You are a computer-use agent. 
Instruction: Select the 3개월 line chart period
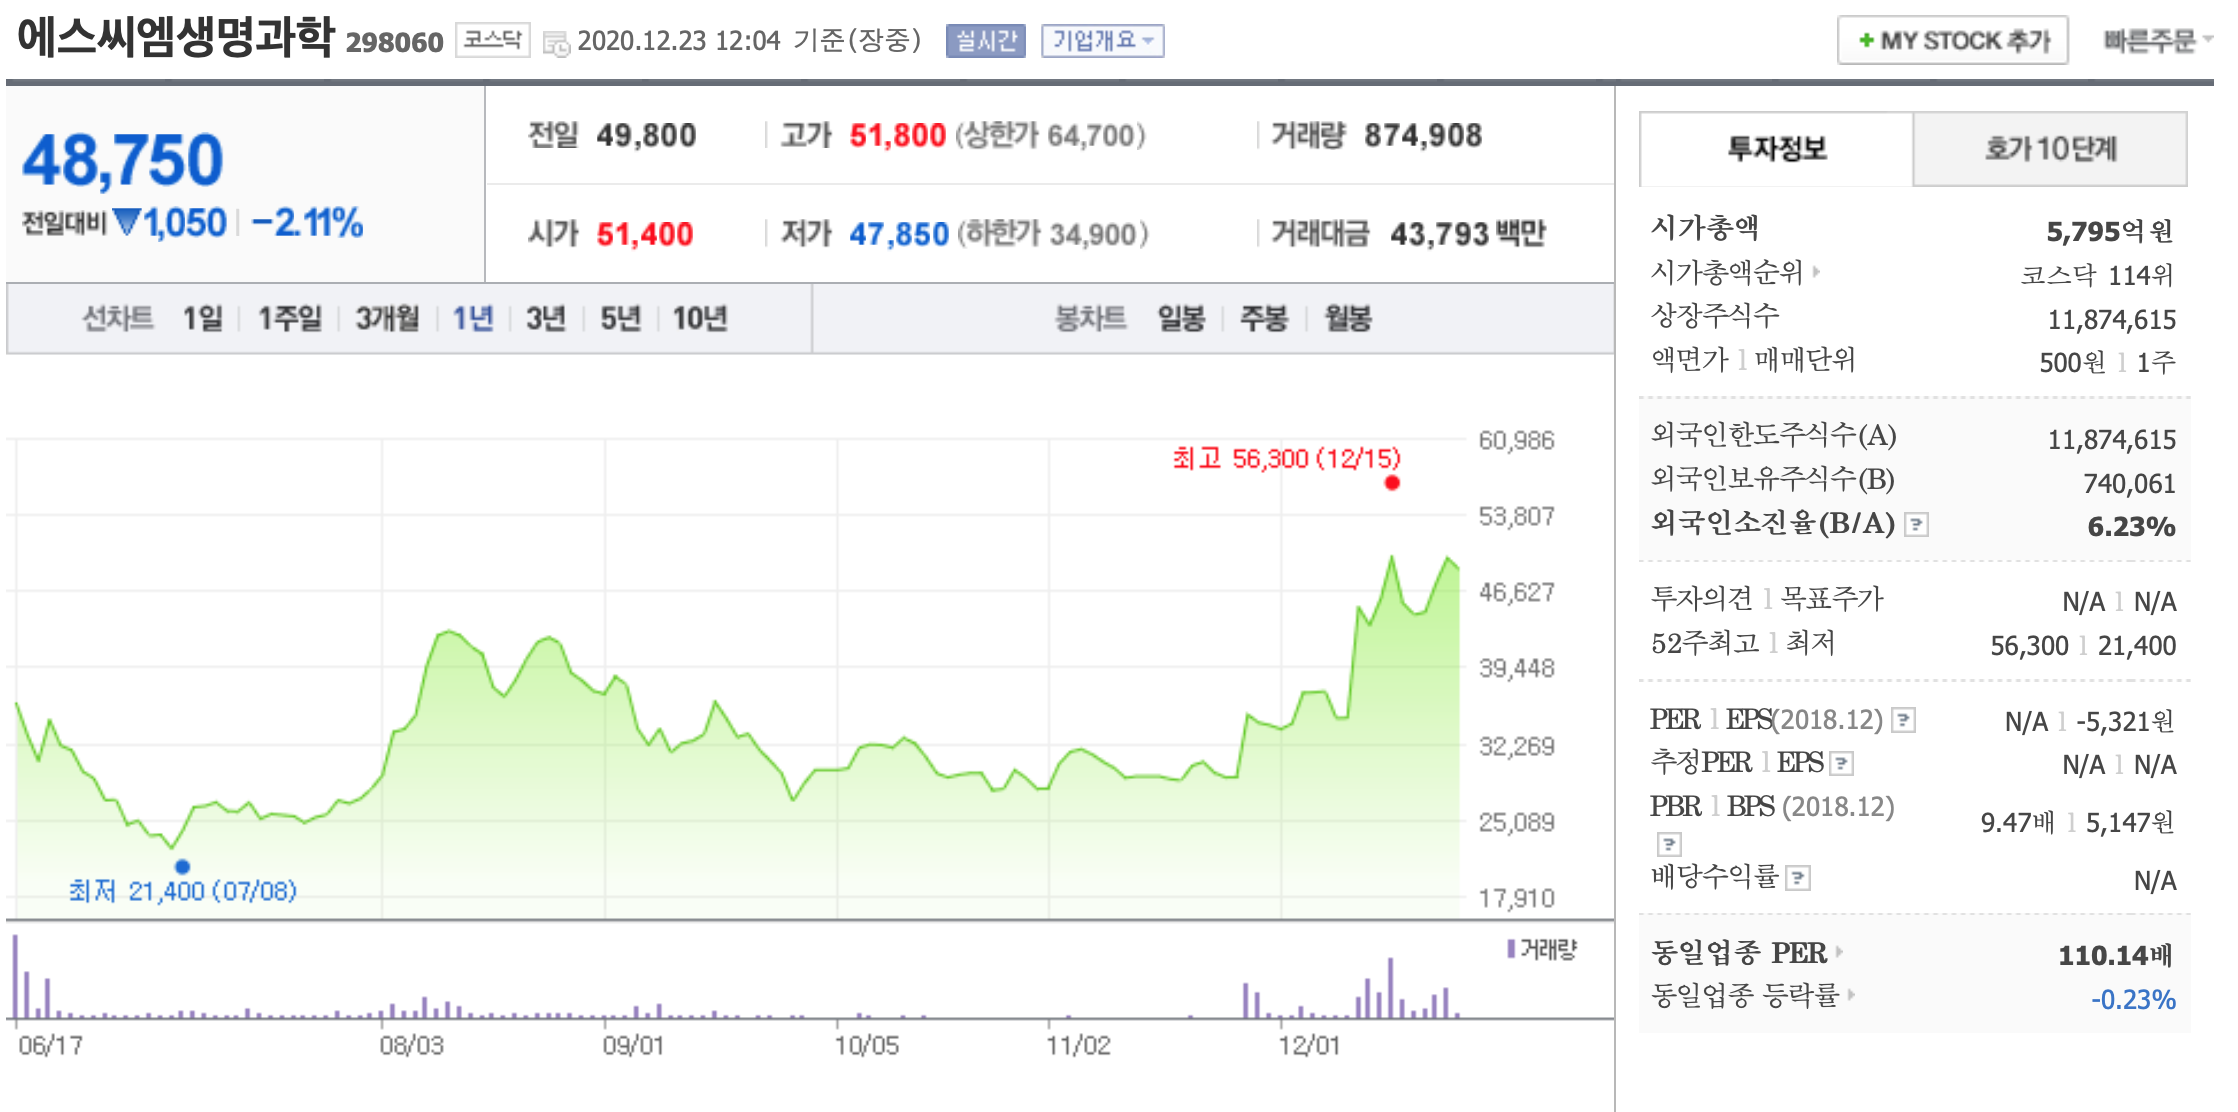click(388, 318)
